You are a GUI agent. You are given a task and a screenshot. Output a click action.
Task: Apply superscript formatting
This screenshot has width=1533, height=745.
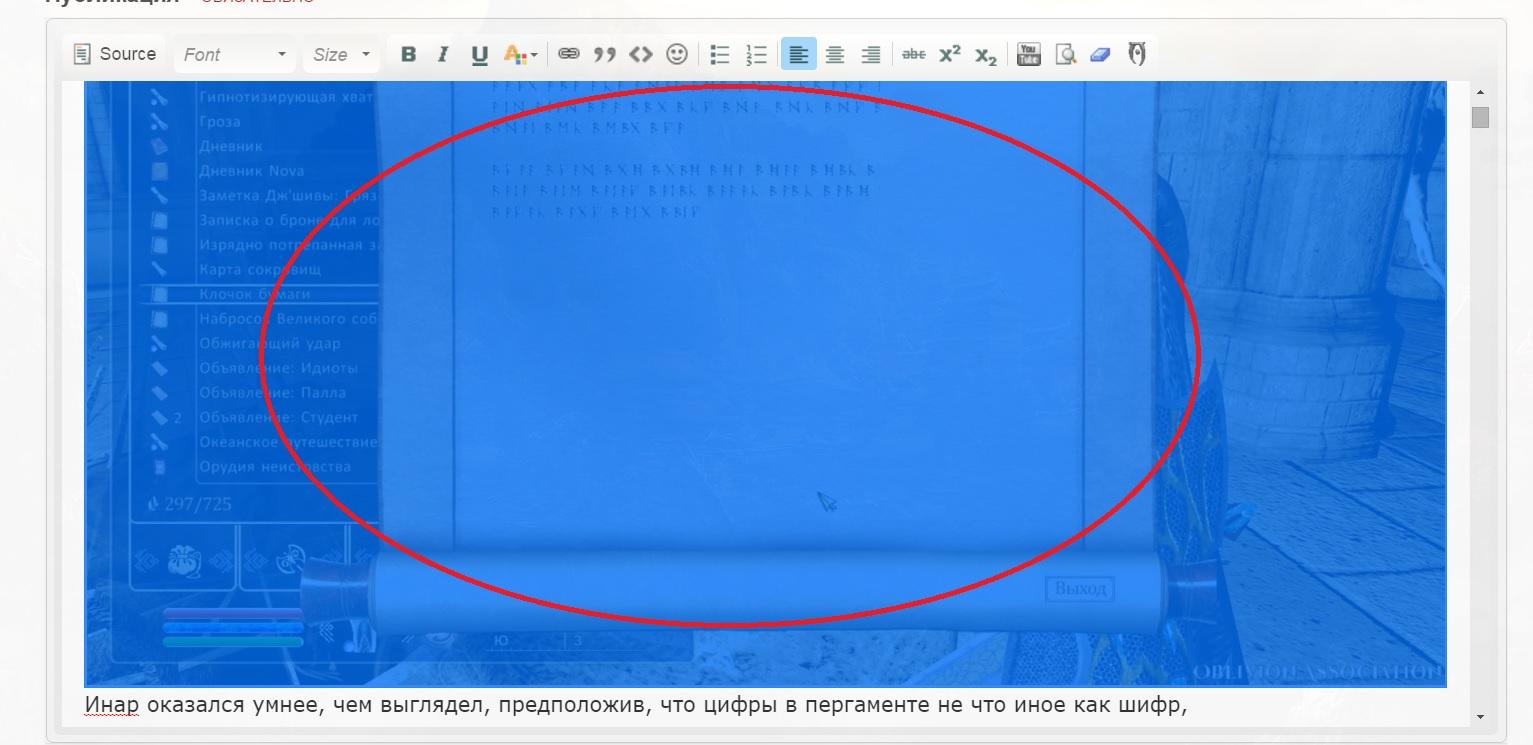pyautogui.click(x=949, y=55)
